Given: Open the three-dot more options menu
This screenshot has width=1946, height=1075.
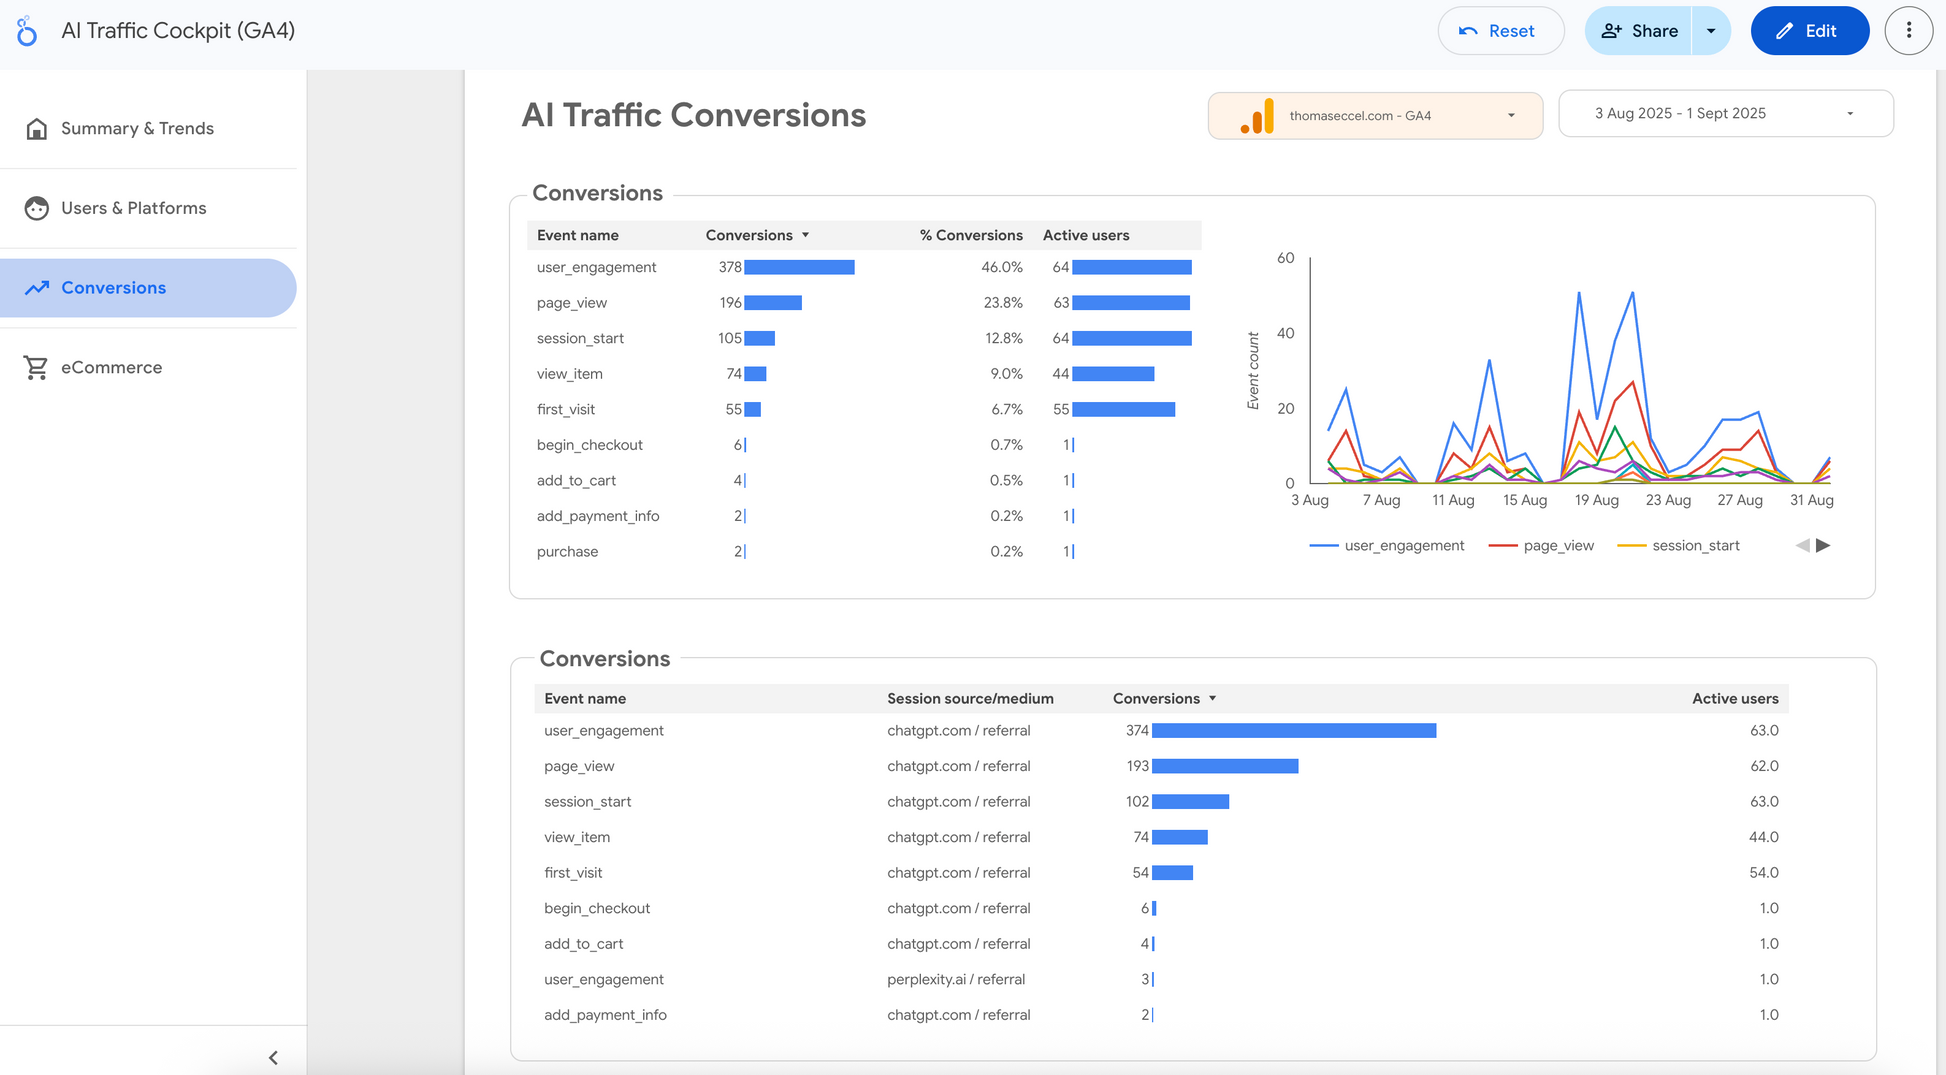Looking at the screenshot, I should point(1908,30).
